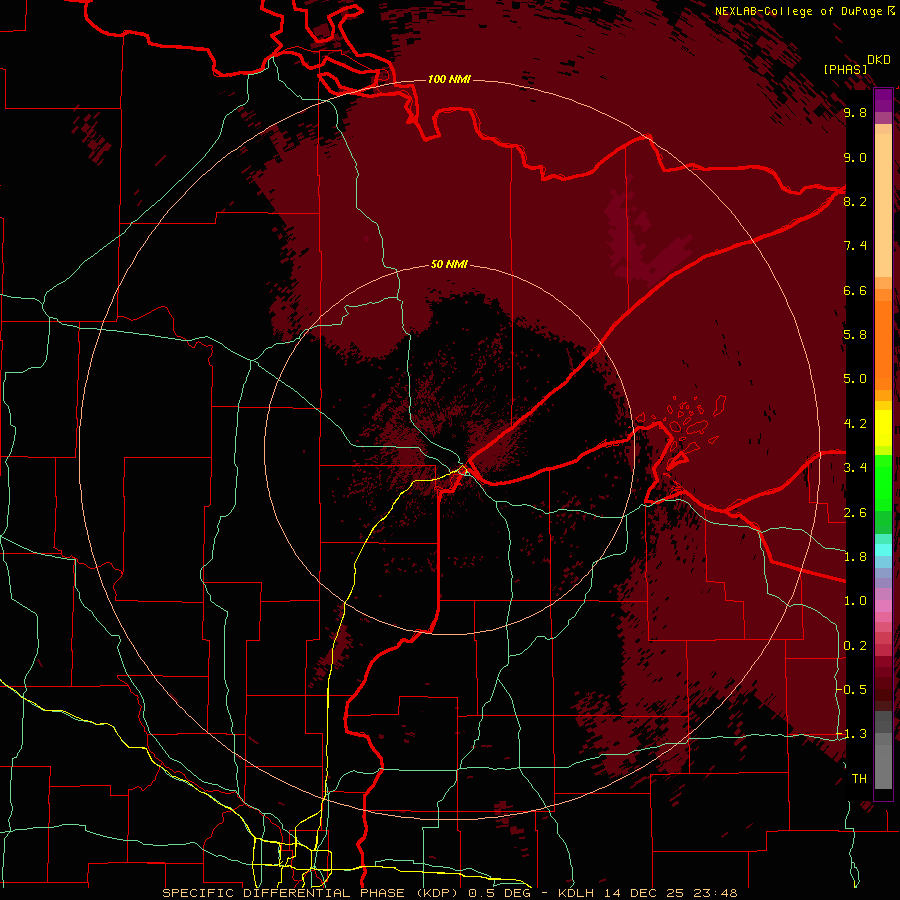The image size is (900, 900).
Task: Click the NEXLAB-College of DuPage credit text
Action: pos(798,11)
